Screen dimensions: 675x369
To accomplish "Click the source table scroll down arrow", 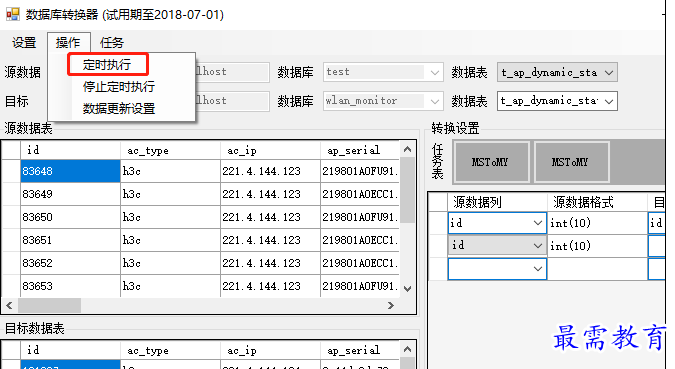I will coord(407,289).
